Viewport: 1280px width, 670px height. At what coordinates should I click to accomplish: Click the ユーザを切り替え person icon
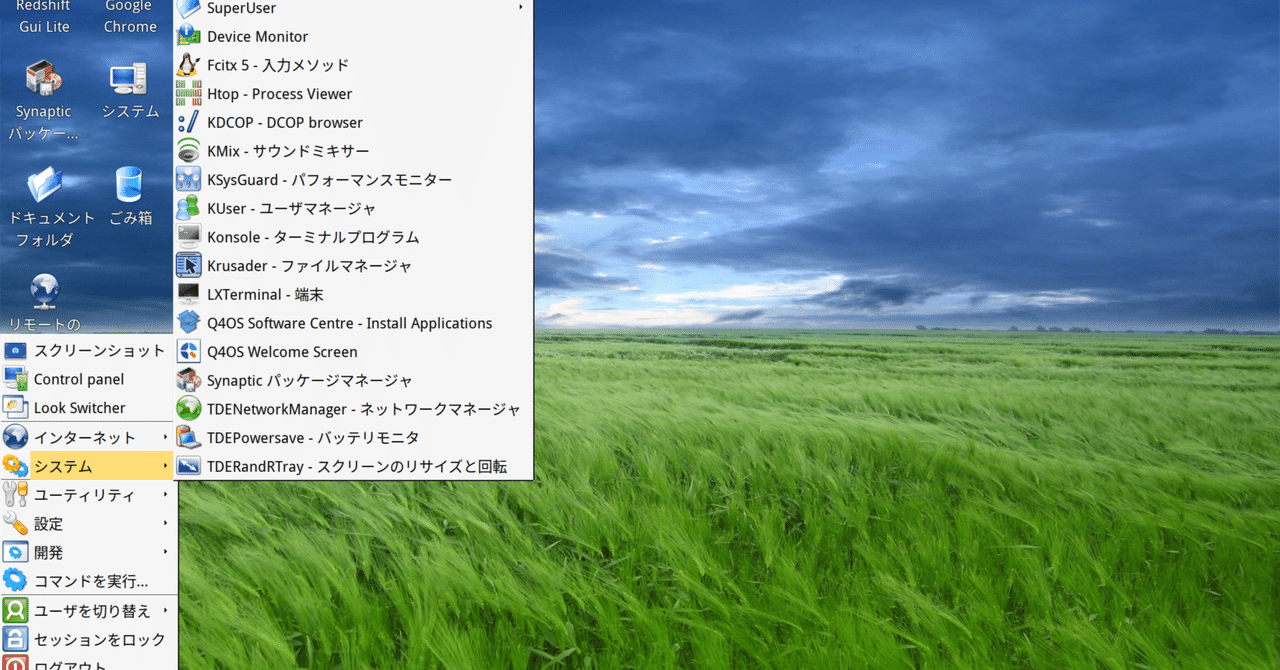(15, 610)
